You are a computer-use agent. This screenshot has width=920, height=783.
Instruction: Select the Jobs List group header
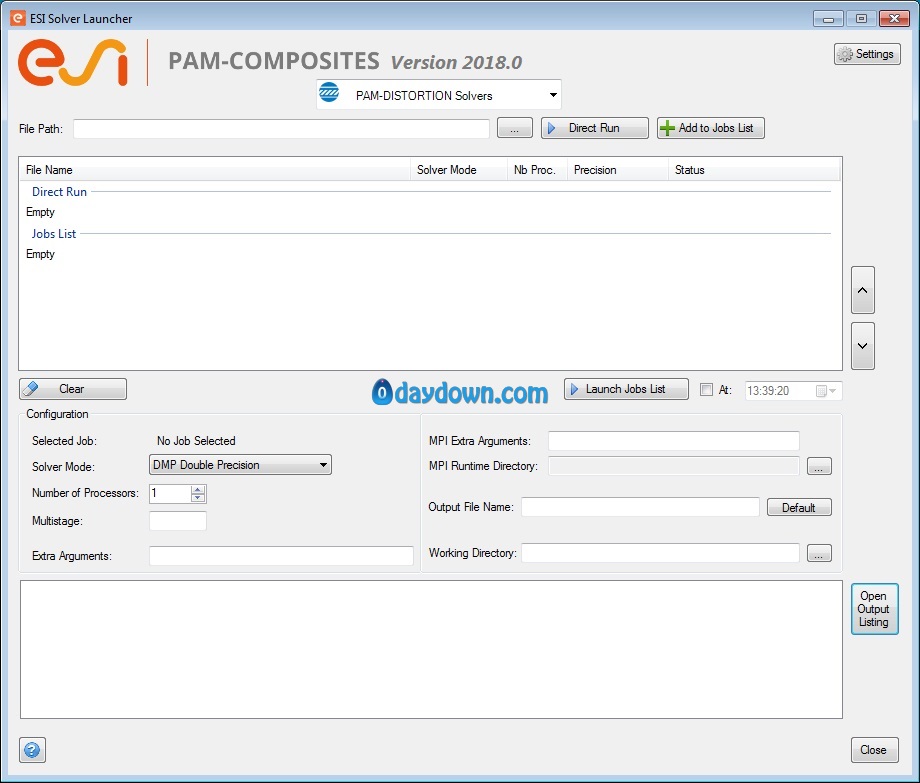[x=53, y=234]
